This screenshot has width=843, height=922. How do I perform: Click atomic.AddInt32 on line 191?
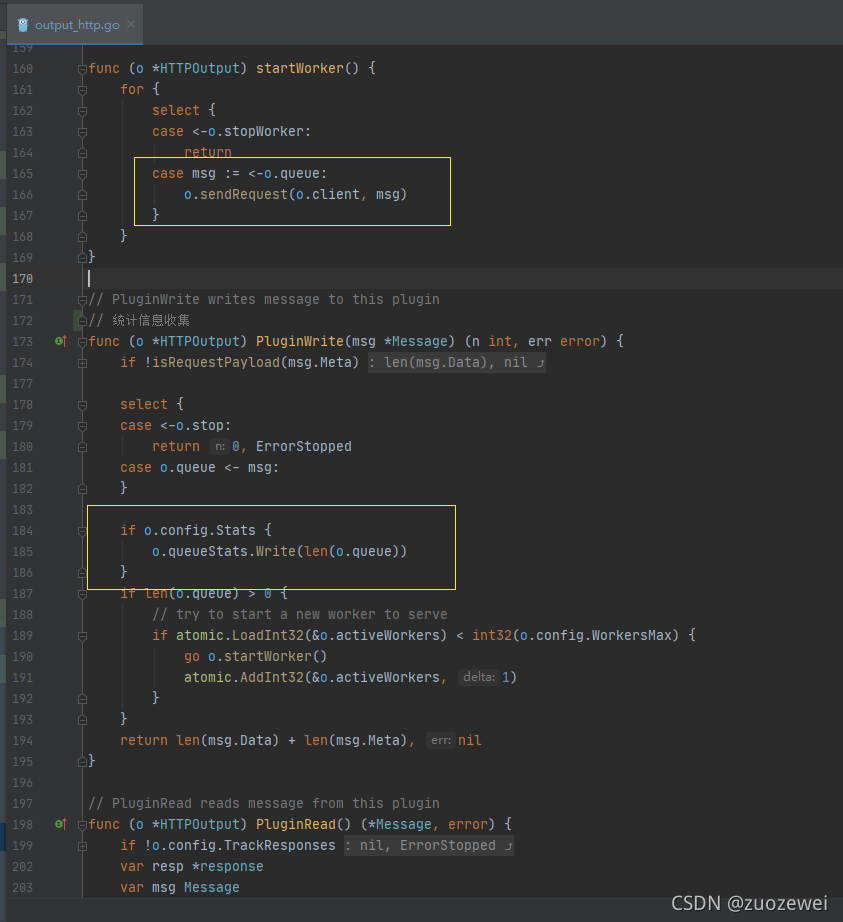pos(244,677)
